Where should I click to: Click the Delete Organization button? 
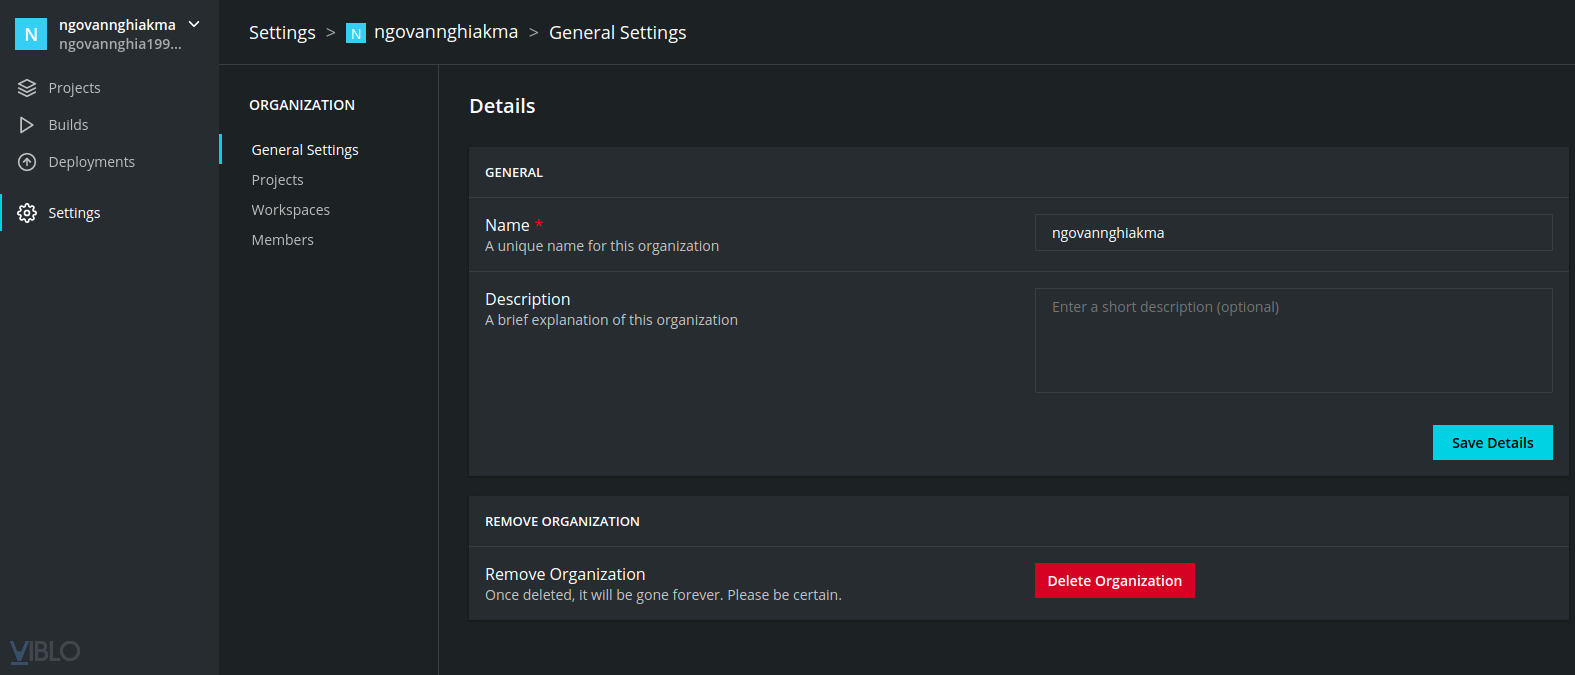1114,581
